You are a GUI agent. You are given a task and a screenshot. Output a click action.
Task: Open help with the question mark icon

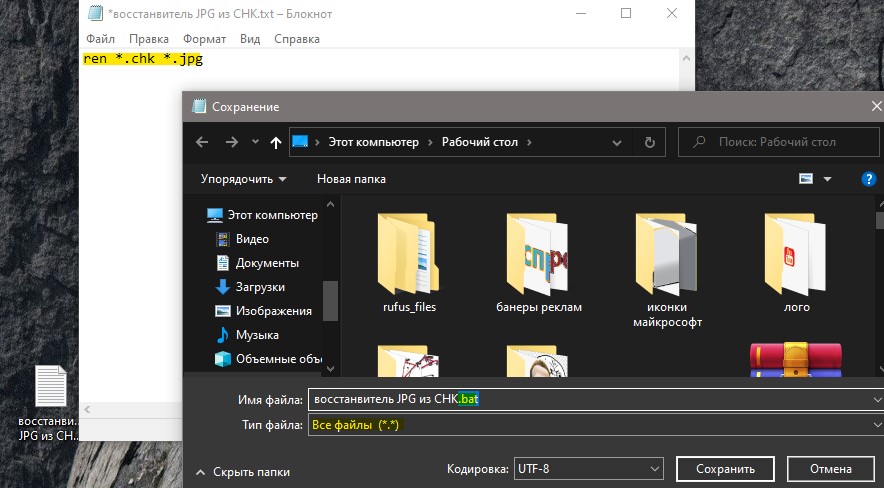coord(869,179)
